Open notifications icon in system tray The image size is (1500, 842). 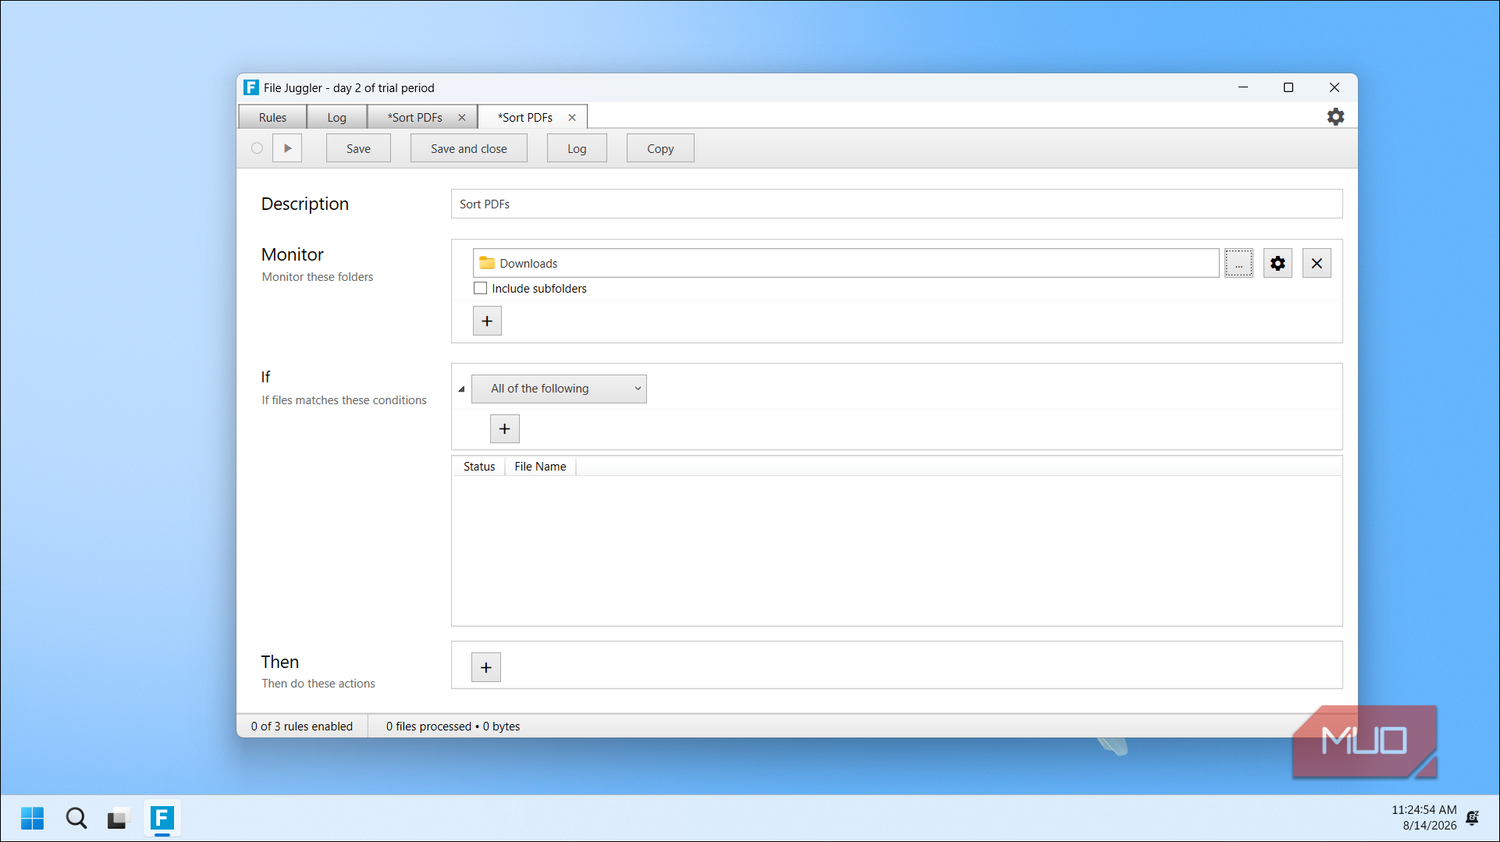pyautogui.click(x=1472, y=818)
